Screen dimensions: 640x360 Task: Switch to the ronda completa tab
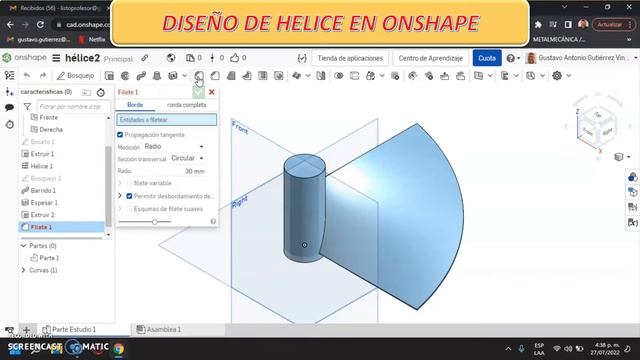pyautogui.click(x=187, y=105)
